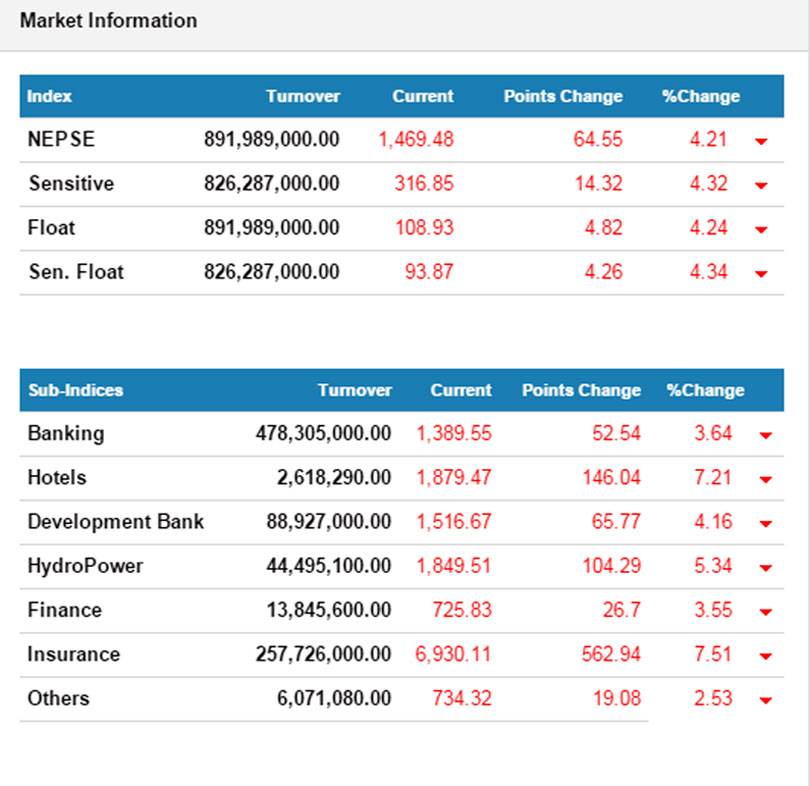Select the Insurance sub-index name

(74, 654)
